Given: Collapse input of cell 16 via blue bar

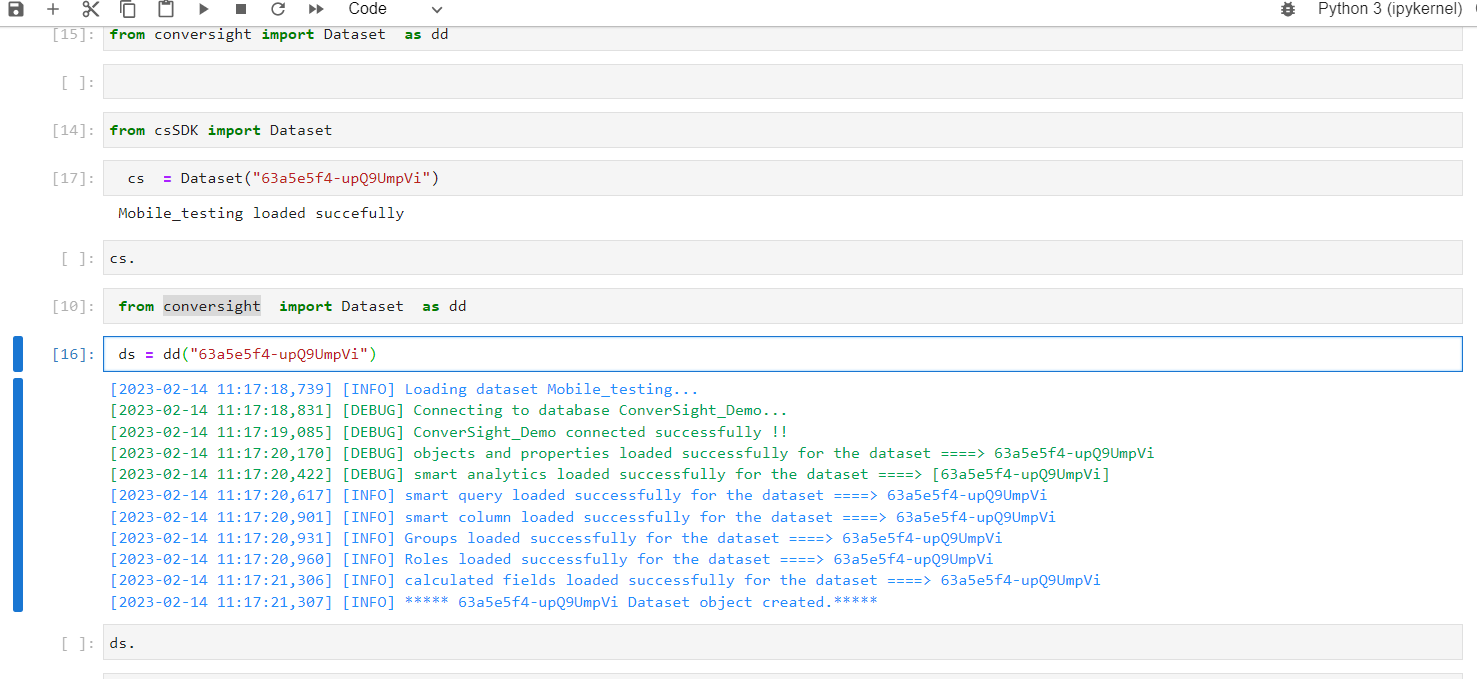Looking at the screenshot, I should (x=18, y=354).
